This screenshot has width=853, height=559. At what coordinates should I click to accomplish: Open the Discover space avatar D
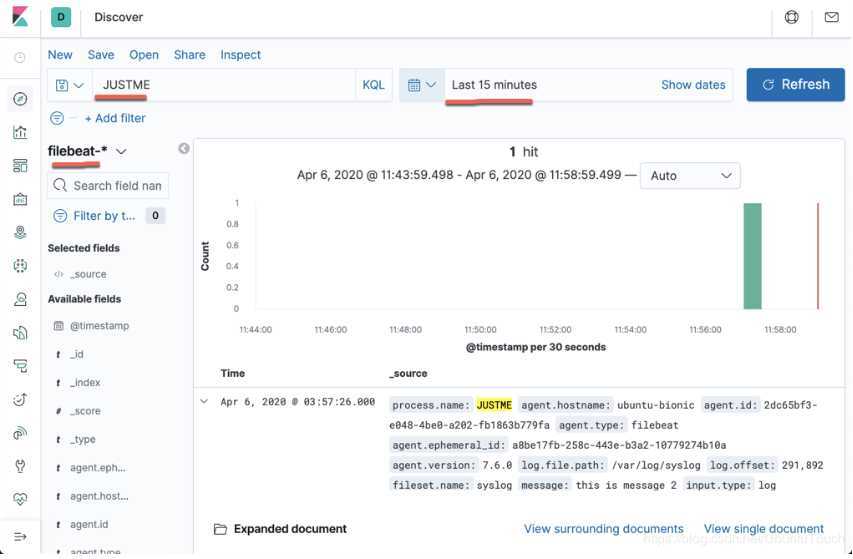(61, 17)
